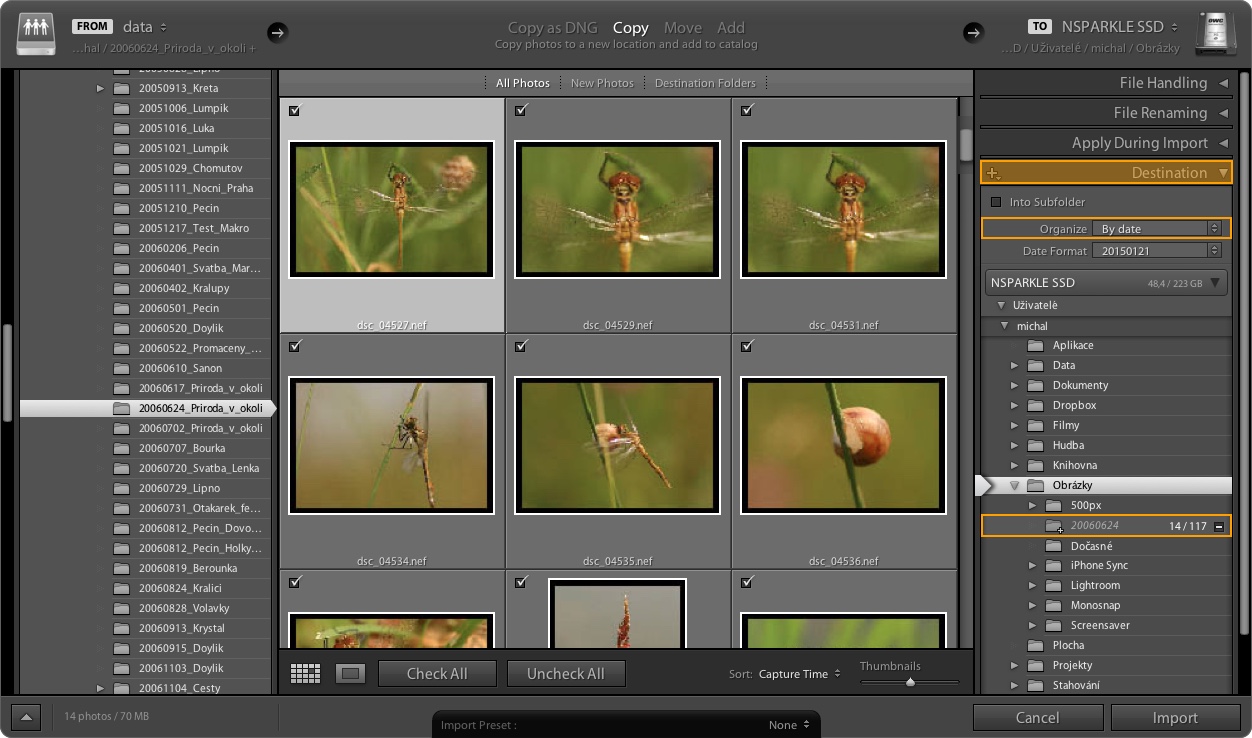The image size is (1252, 738).
Task: Click the photo grid vertical scrollbar
Action: click(x=966, y=145)
